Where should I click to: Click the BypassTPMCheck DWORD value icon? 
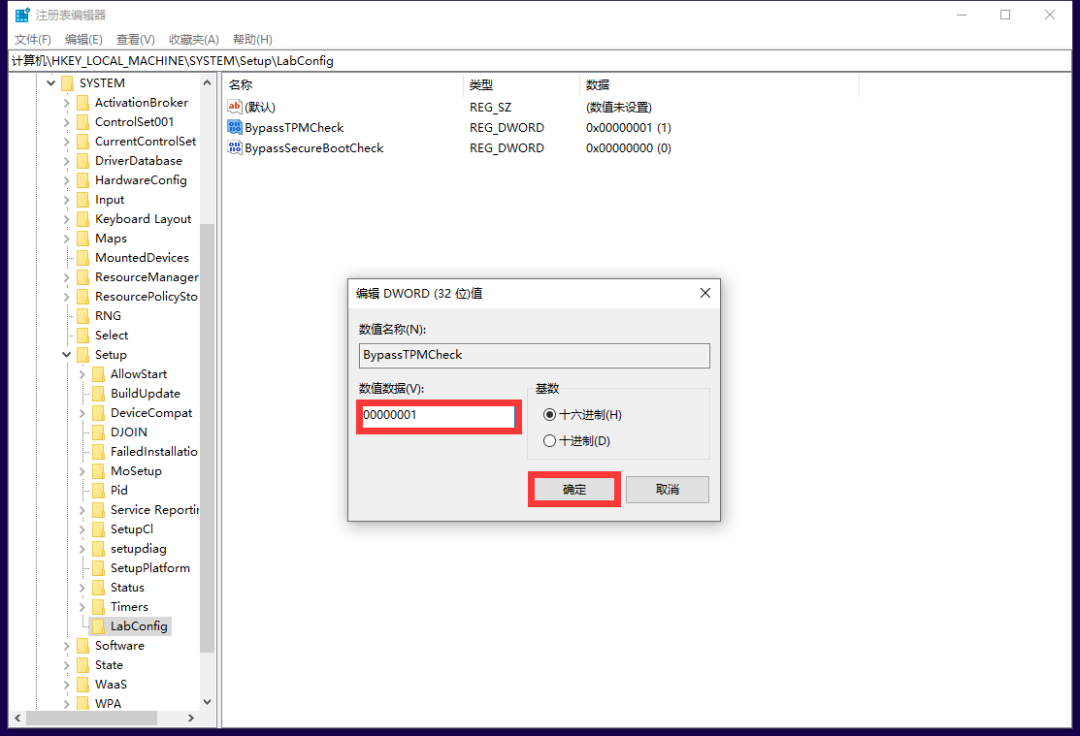[x=235, y=128]
